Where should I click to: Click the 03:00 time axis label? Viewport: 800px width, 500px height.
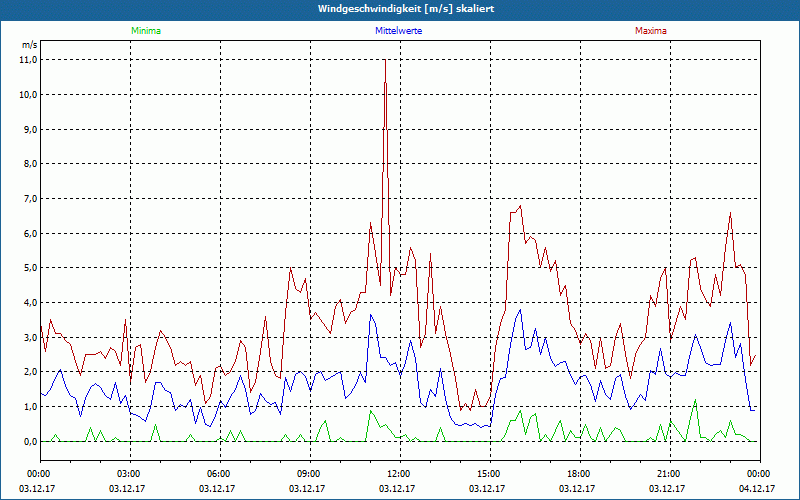click(x=131, y=474)
